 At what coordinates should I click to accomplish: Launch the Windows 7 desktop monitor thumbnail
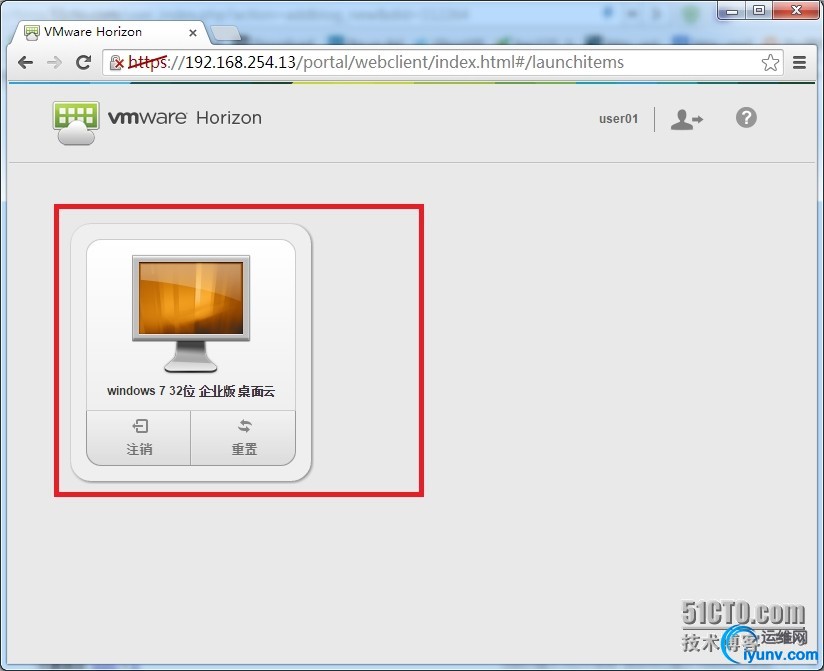click(191, 313)
